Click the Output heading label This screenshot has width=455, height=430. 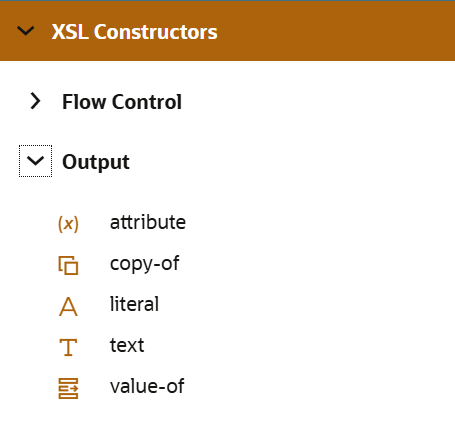(96, 162)
